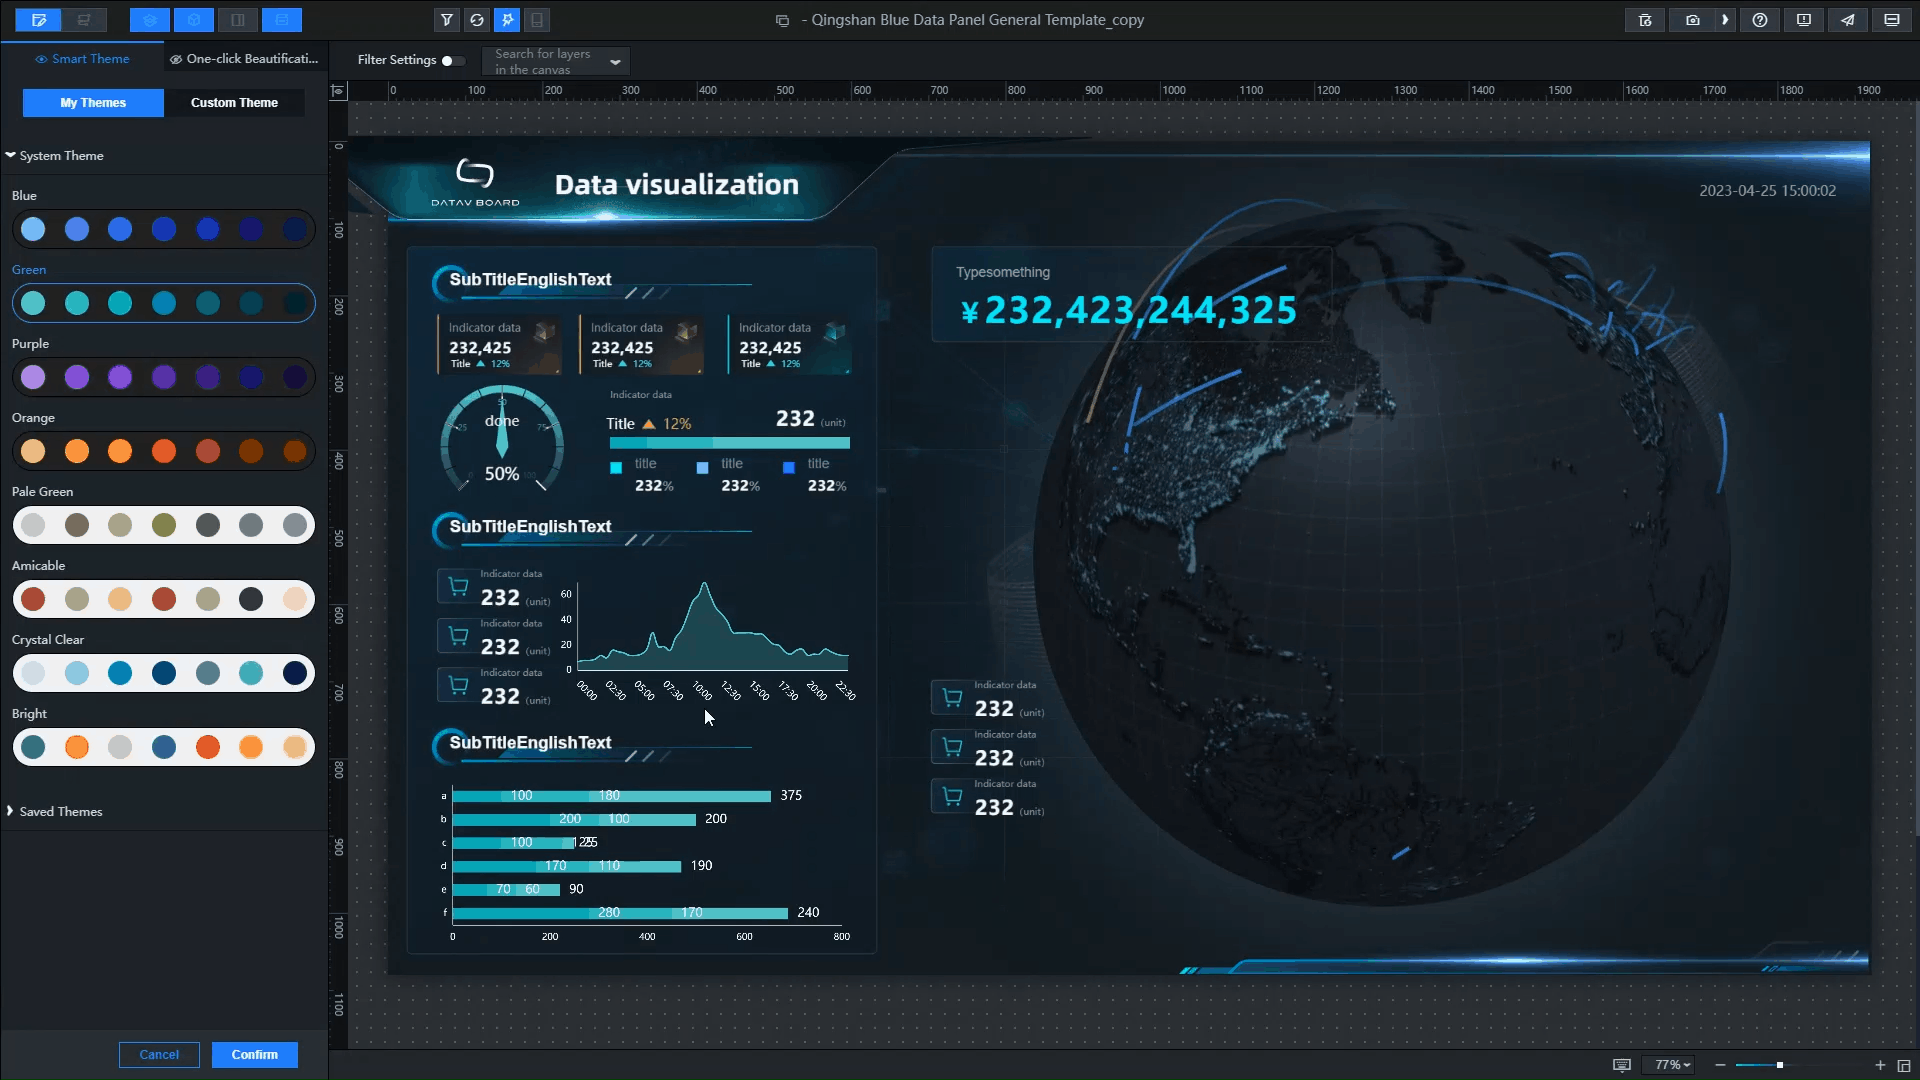Click the Cancel button
This screenshot has height=1080, width=1920.
pos(159,1055)
